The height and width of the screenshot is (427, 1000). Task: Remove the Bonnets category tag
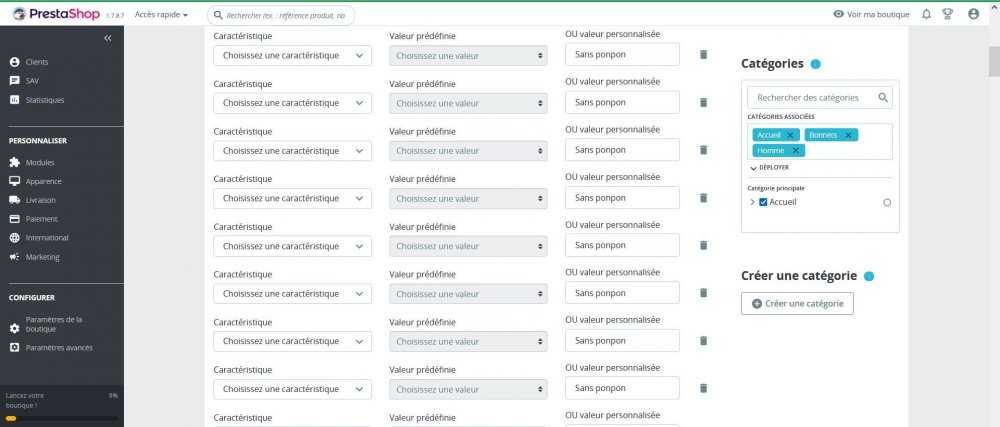(x=848, y=135)
